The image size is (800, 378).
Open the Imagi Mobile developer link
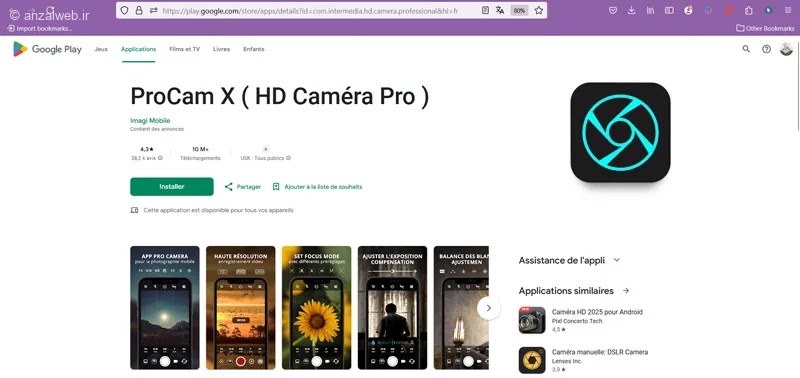click(150, 120)
